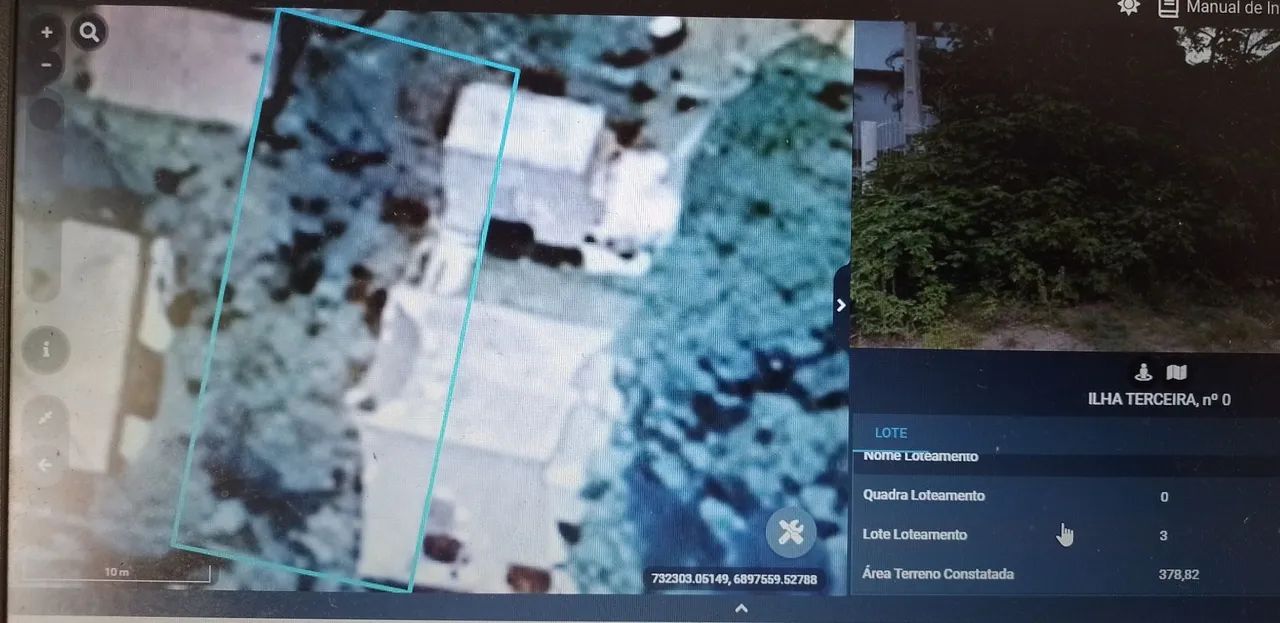Image resolution: width=1280 pixels, height=623 pixels.
Task: Click the back arrow map button
Action: [45, 464]
